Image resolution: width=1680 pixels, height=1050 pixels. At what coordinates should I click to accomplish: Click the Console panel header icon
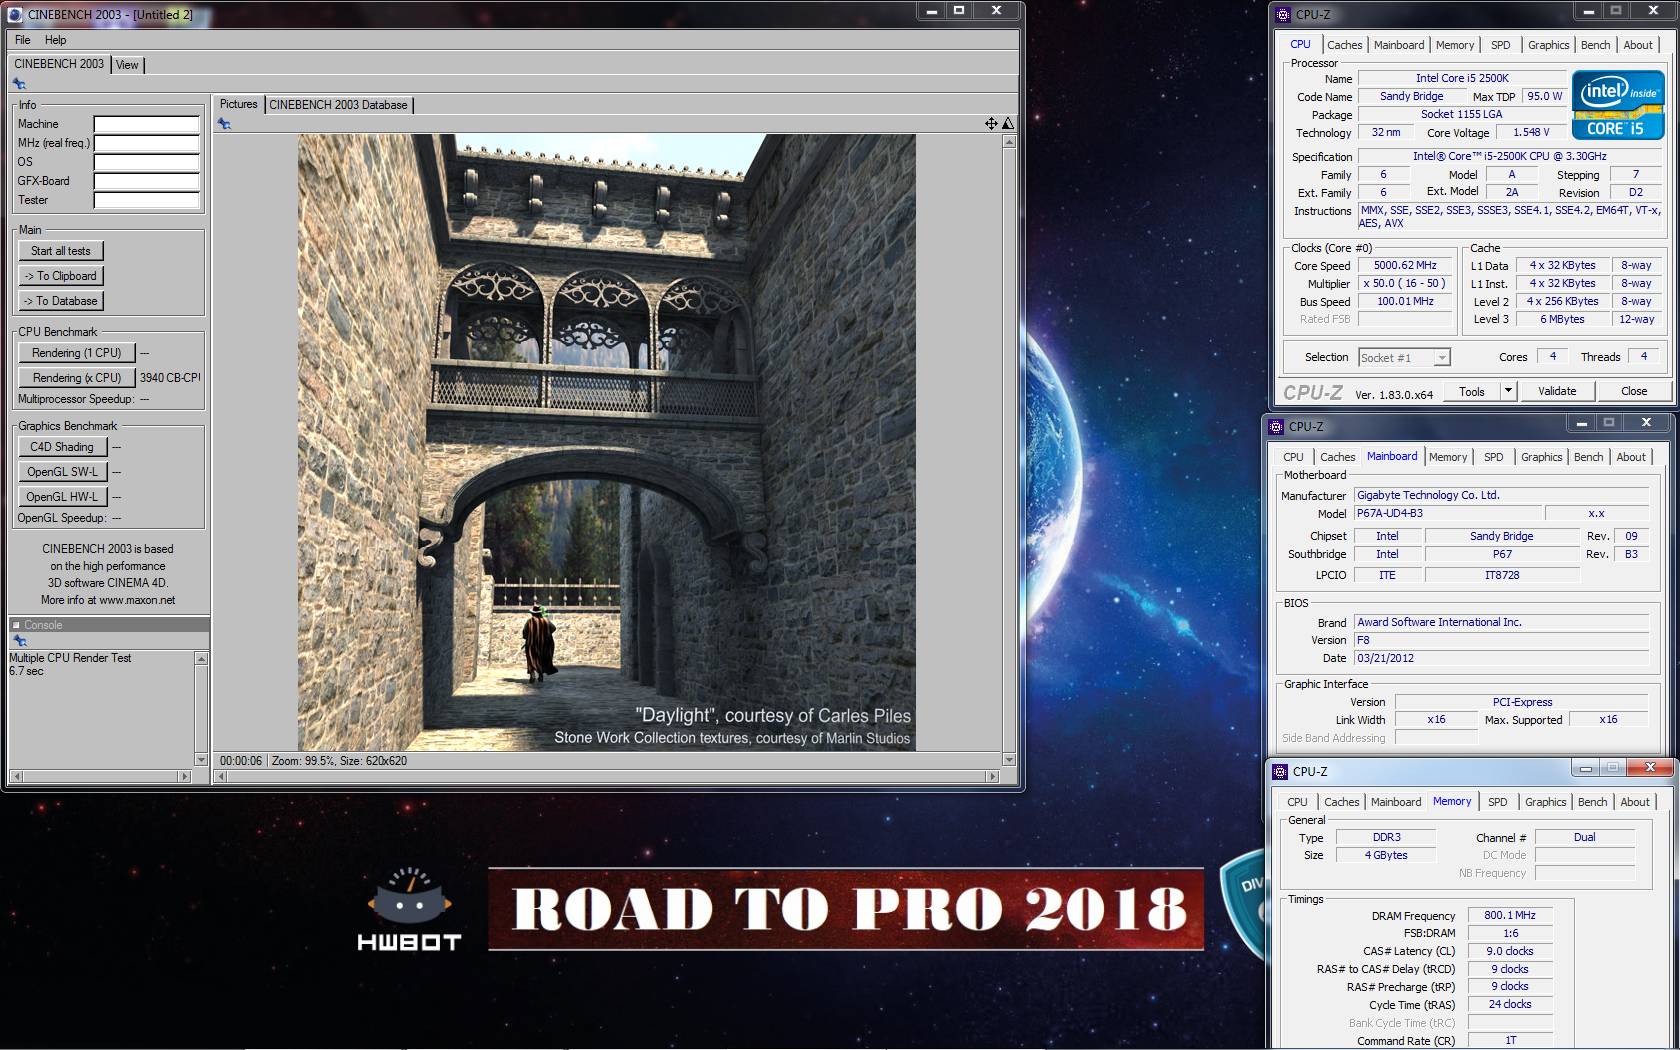click(16, 625)
